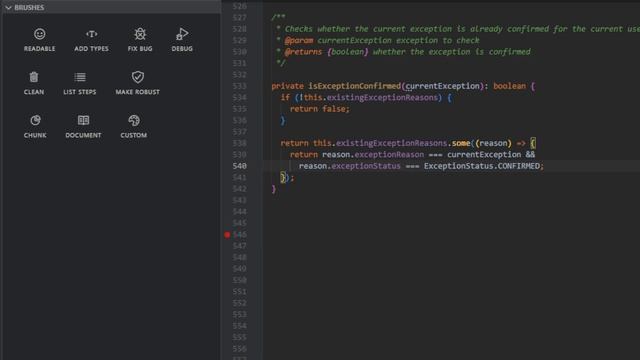The height and width of the screenshot is (360, 640).
Task: Remove the breakpoint on line 546
Action: (x=227, y=235)
